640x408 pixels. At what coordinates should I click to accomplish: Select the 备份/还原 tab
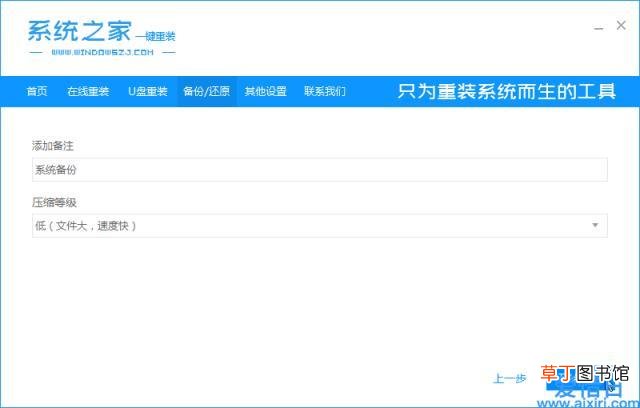[x=207, y=91]
